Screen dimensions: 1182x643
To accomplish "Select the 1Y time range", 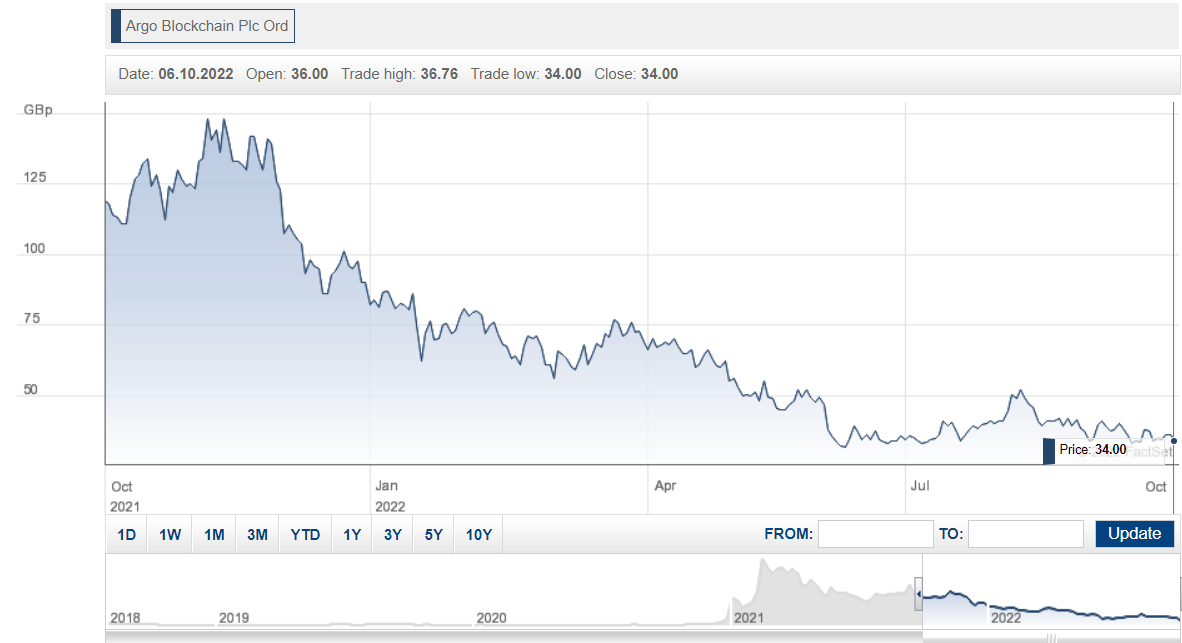I will [352, 534].
